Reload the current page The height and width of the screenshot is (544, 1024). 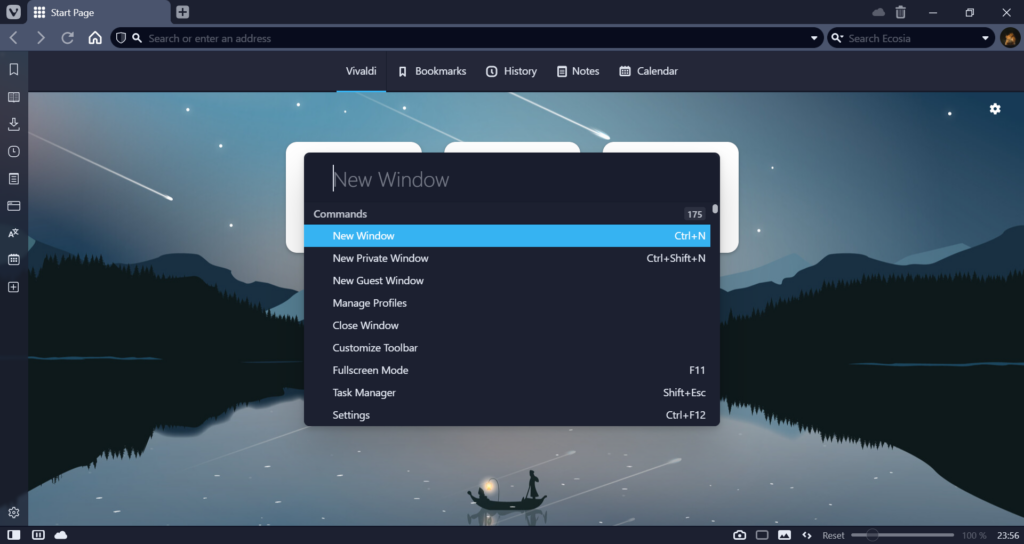tap(67, 38)
